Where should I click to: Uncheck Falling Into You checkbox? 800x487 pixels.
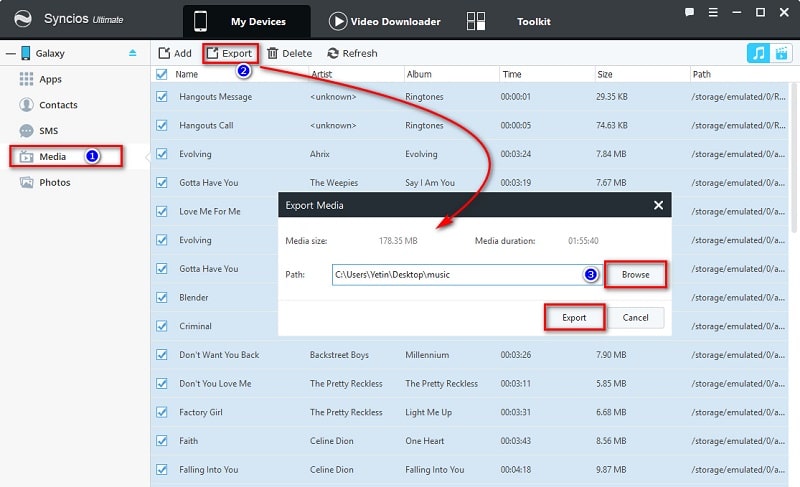click(162, 470)
